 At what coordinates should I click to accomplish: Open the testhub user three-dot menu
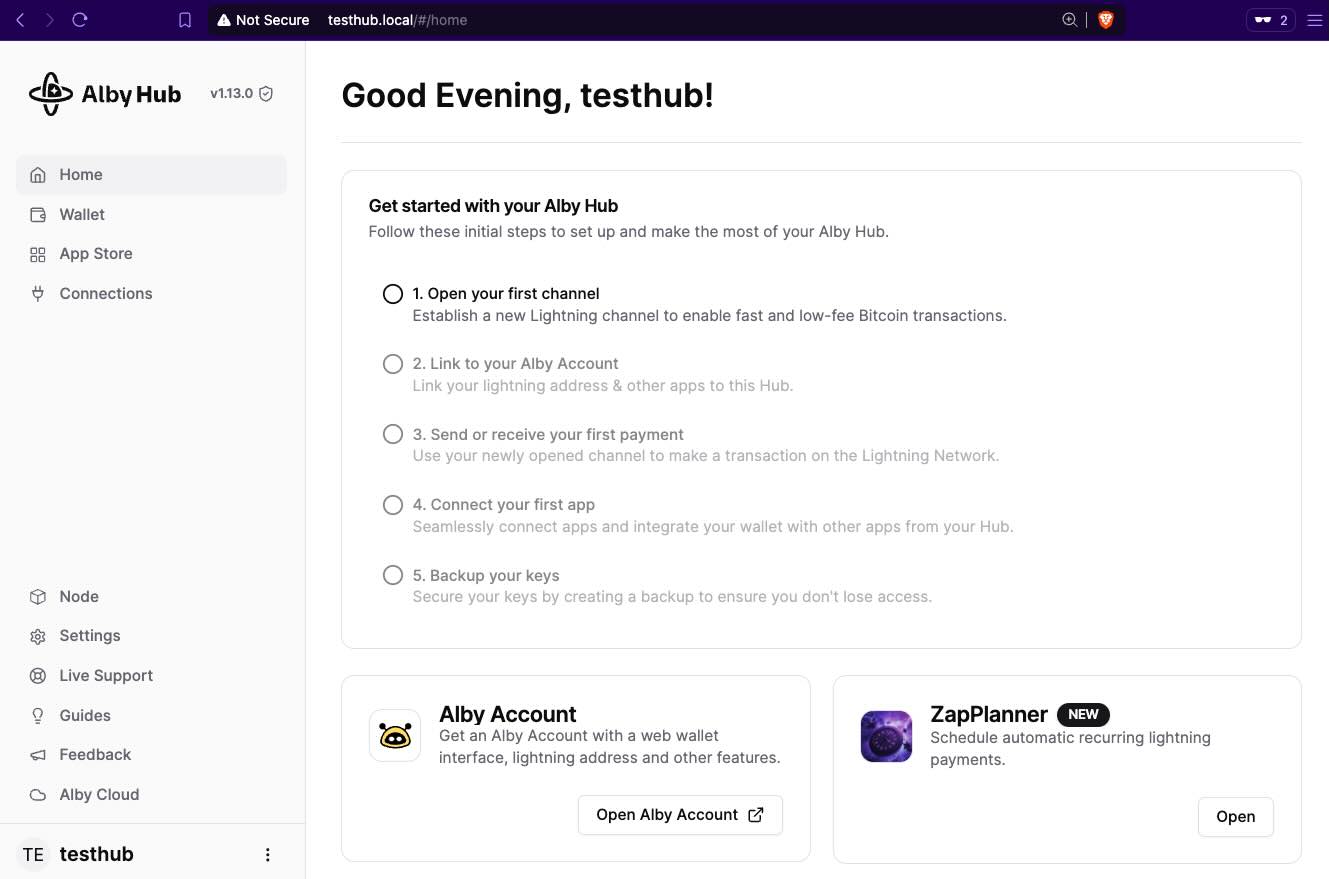[x=267, y=855]
